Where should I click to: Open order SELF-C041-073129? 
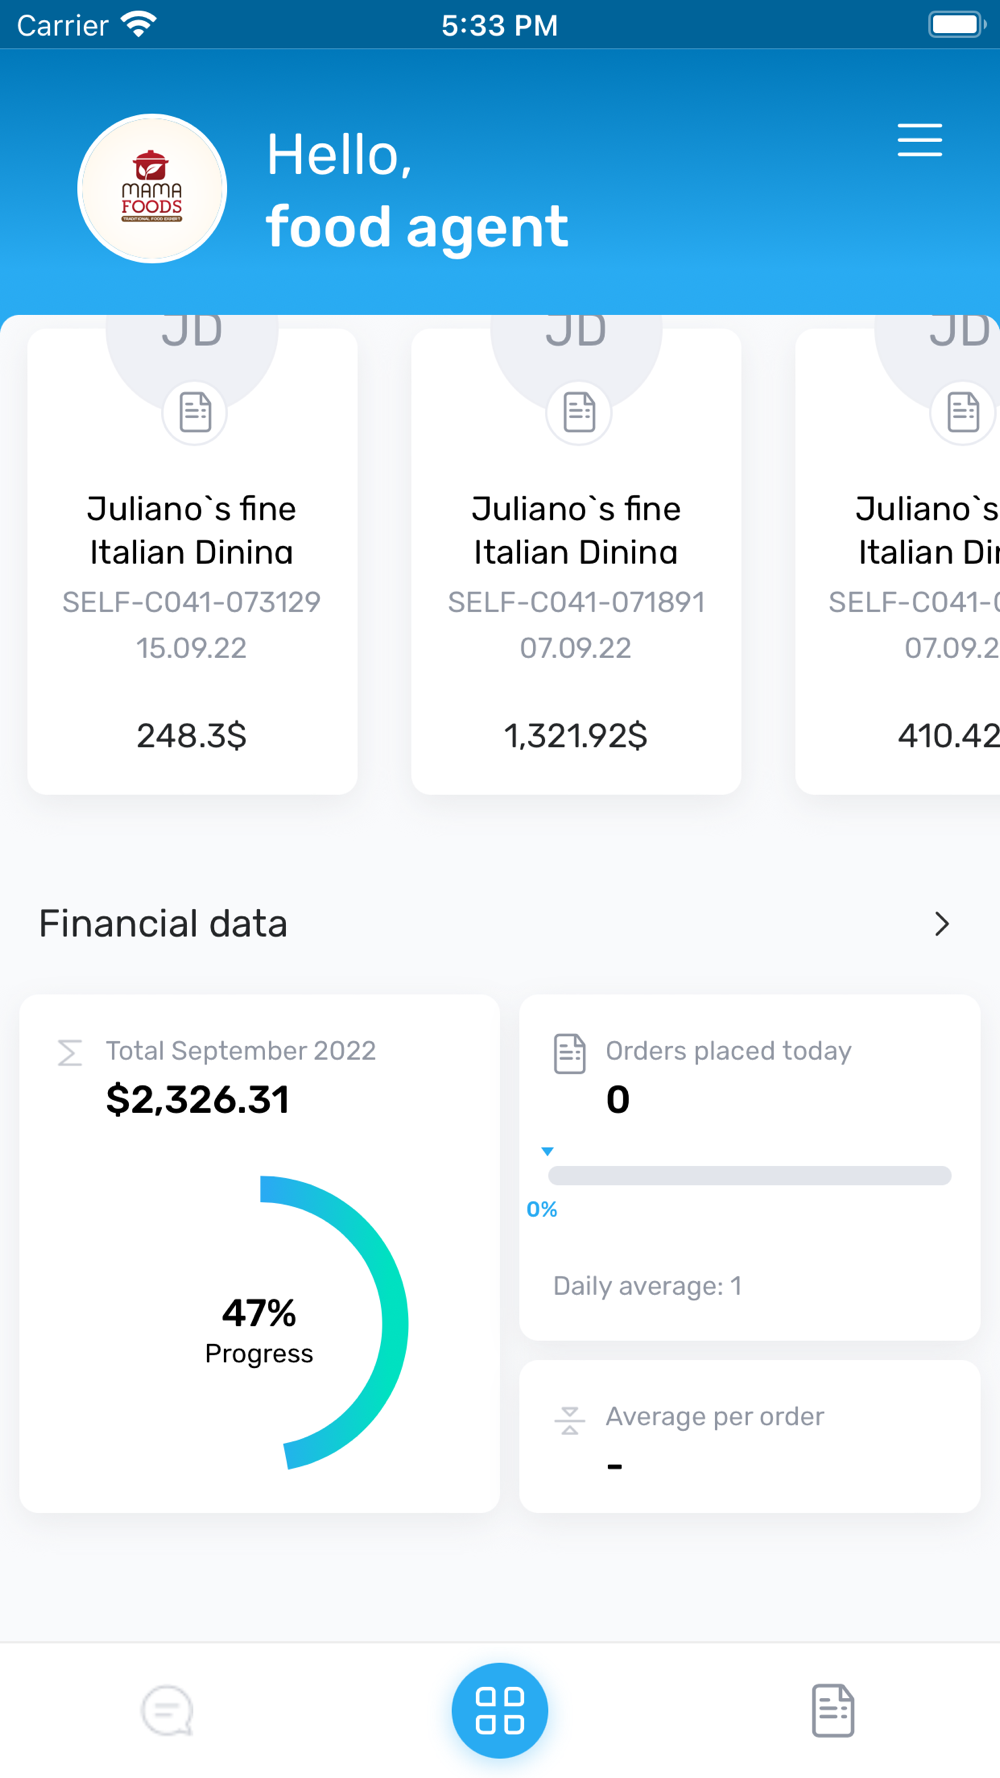[192, 602]
